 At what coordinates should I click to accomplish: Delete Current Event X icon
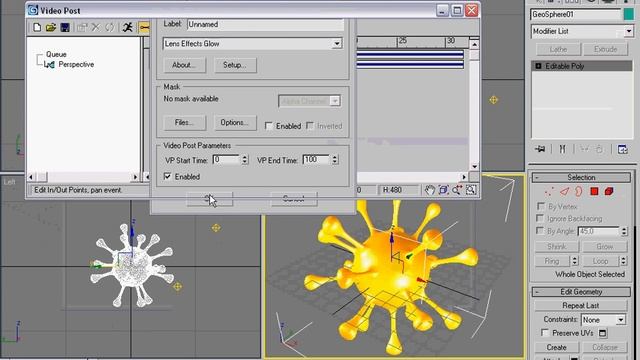96,27
